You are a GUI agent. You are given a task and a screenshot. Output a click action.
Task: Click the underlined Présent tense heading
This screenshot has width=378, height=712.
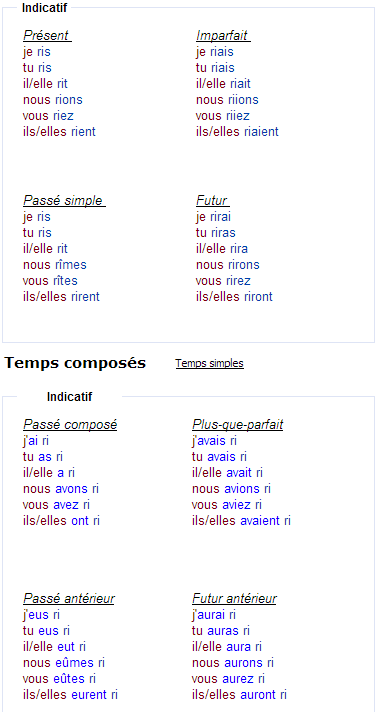click(x=47, y=35)
